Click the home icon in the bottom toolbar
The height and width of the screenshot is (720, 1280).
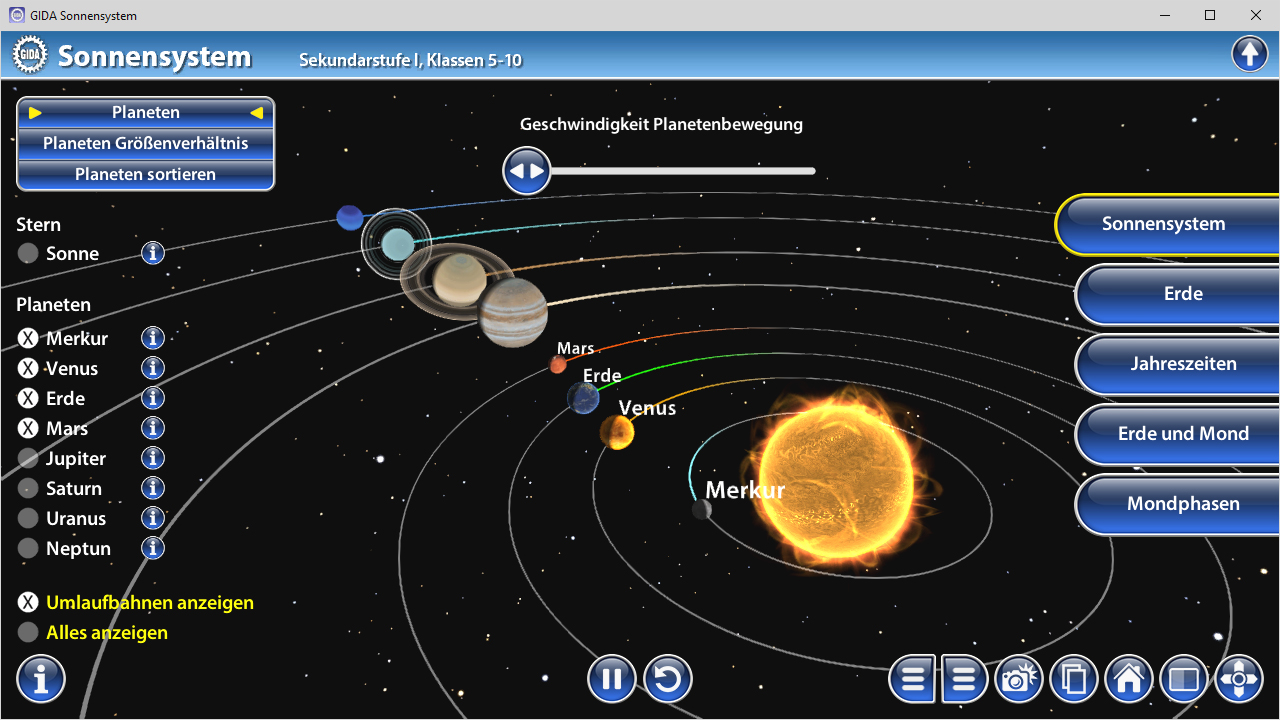1128,680
